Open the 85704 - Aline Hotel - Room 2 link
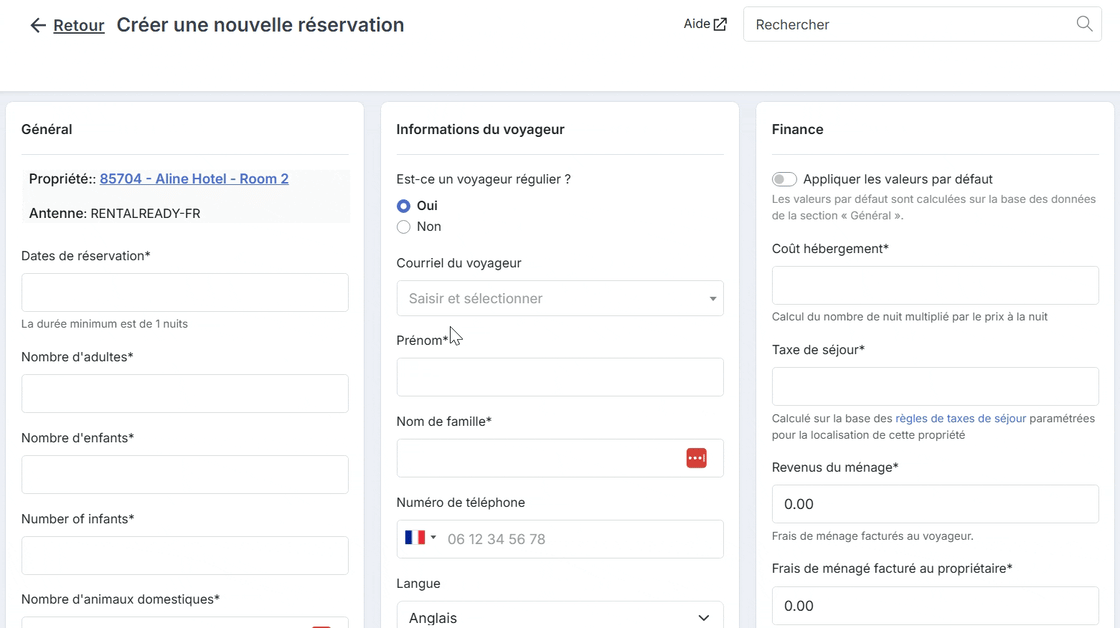This screenshot has width=1120, height=628. point(194,179)
